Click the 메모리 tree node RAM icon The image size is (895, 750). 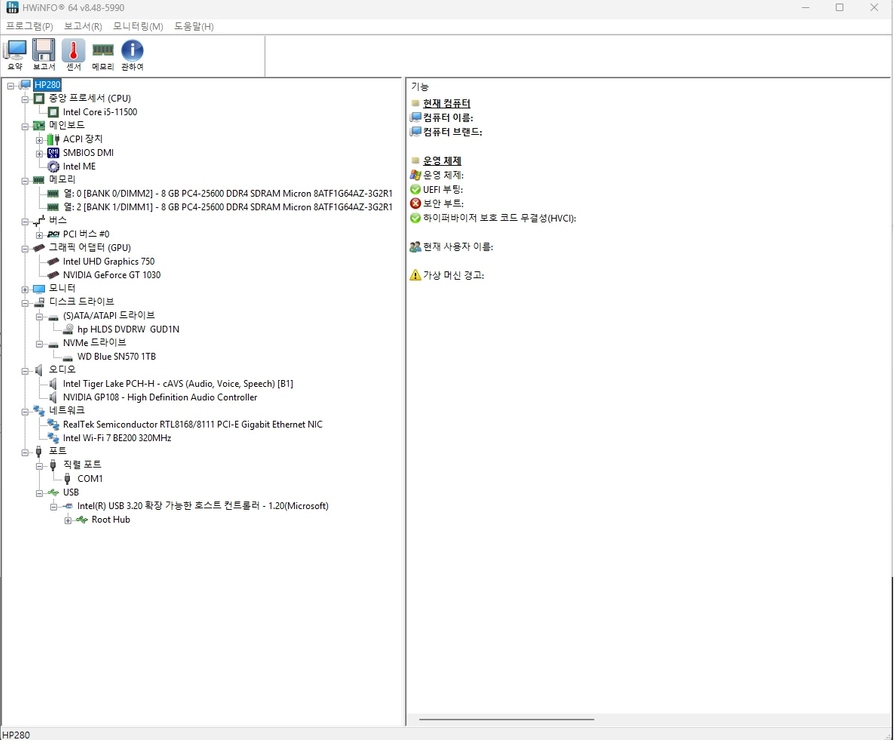(x=39, y=181)
